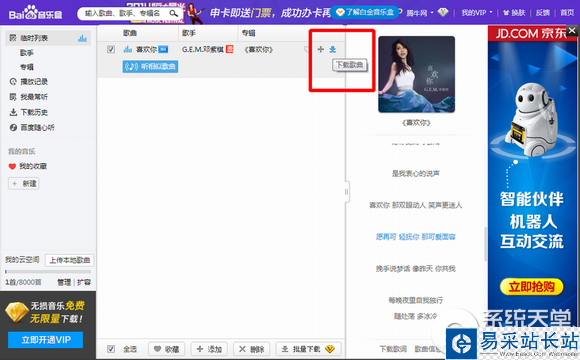Click highlighted blue lyric line 愿再可
The height and width of the screenshot is (360, 580).
[x=416, y=237]
